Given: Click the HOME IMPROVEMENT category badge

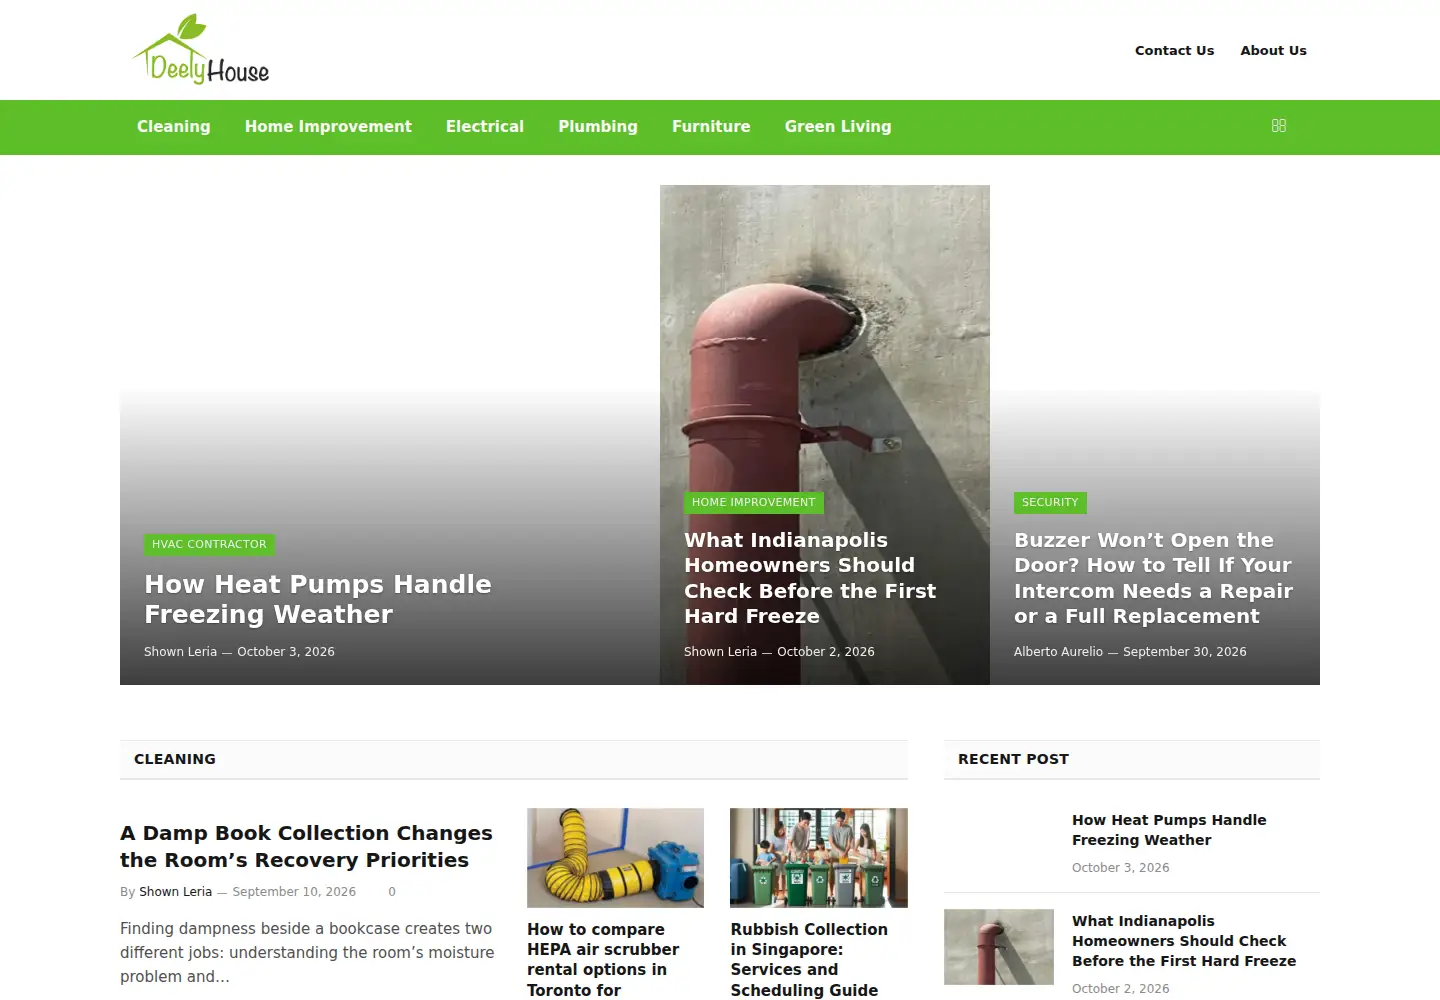Looking at the screenshot, I should coord(753,502).
